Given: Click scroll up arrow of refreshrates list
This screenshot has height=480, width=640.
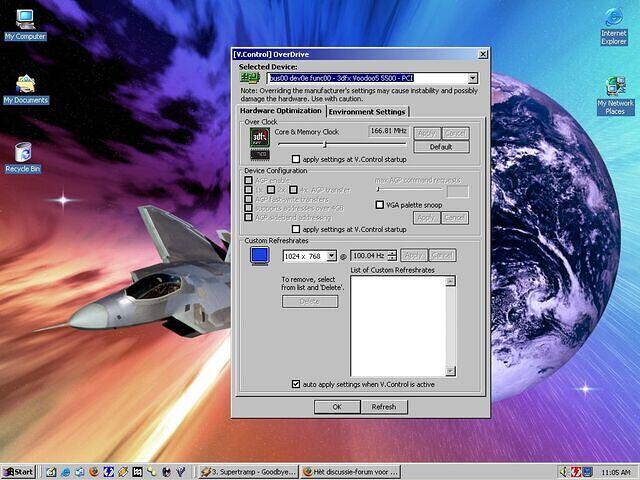Looking at the screenshot, I should (450, 281).
